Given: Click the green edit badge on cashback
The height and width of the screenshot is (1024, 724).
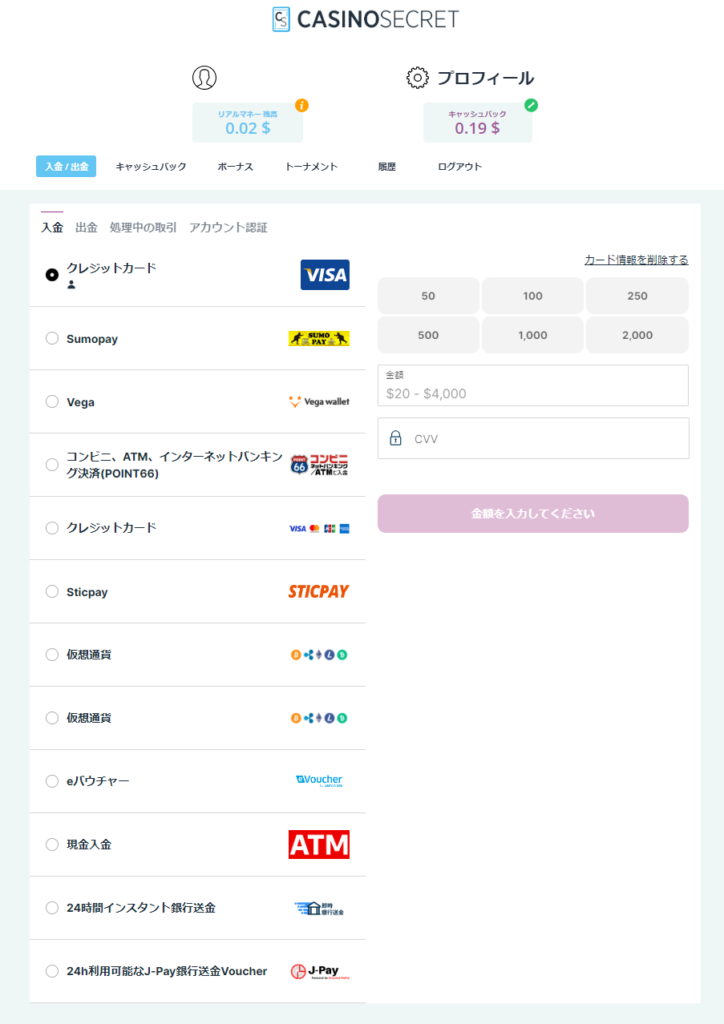Looking at the screenshot, I should pyautogui.click(x=531, y=105).
